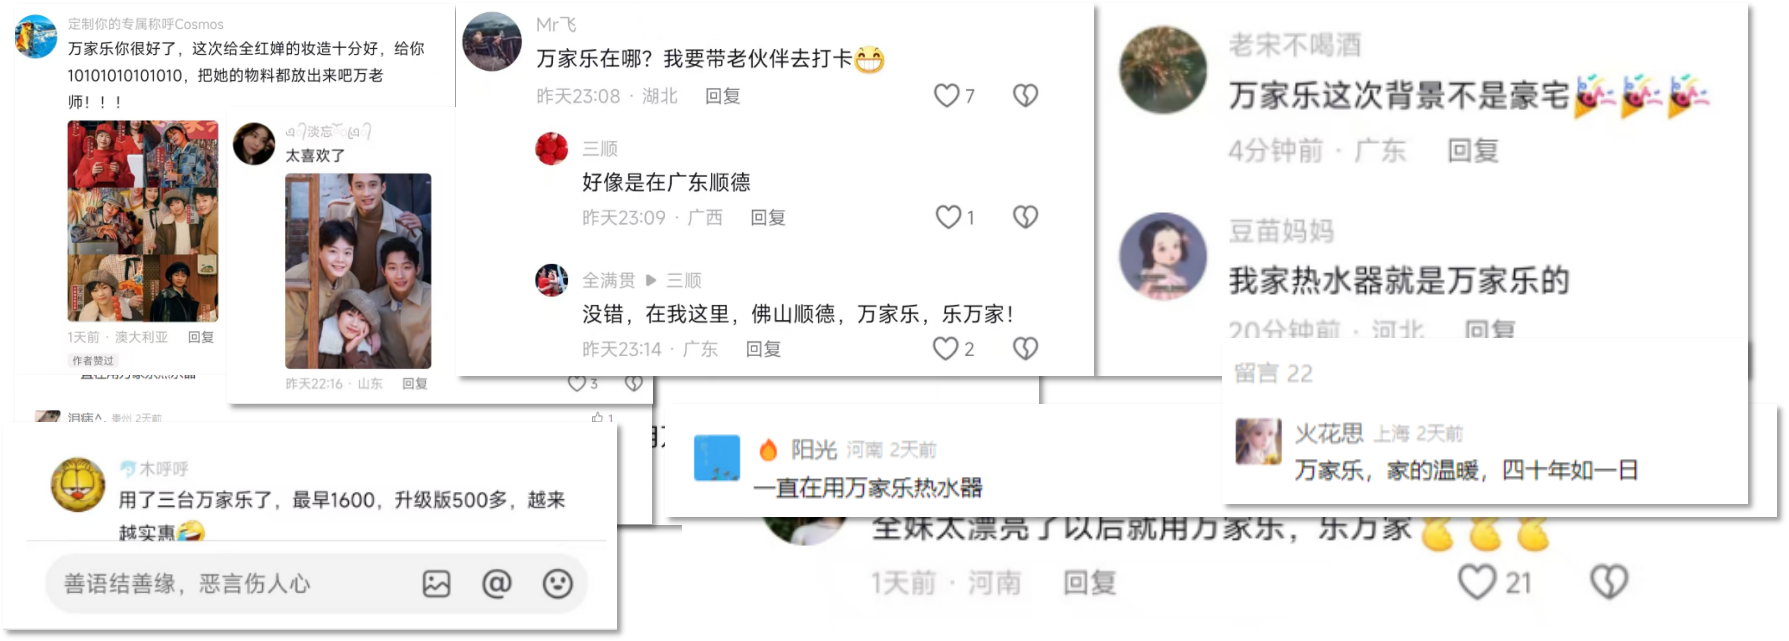
Task: Reply to 定制你的专属称呼Cosmos comment from 澳大利亚
Action: pyautogui.click(x=201, y=337)
